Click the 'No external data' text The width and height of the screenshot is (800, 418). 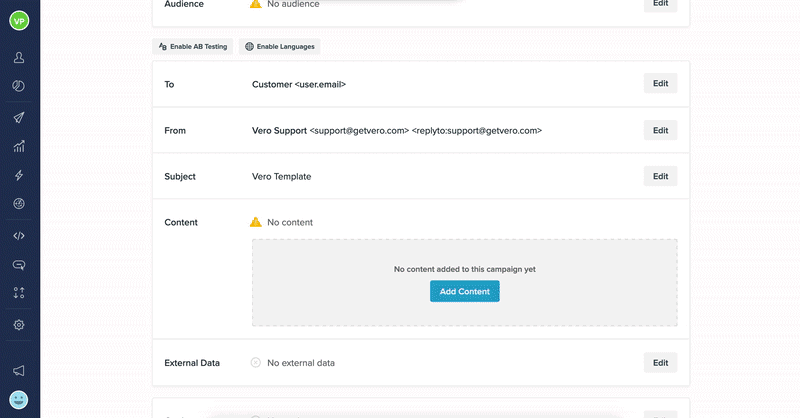coord(301,363)
